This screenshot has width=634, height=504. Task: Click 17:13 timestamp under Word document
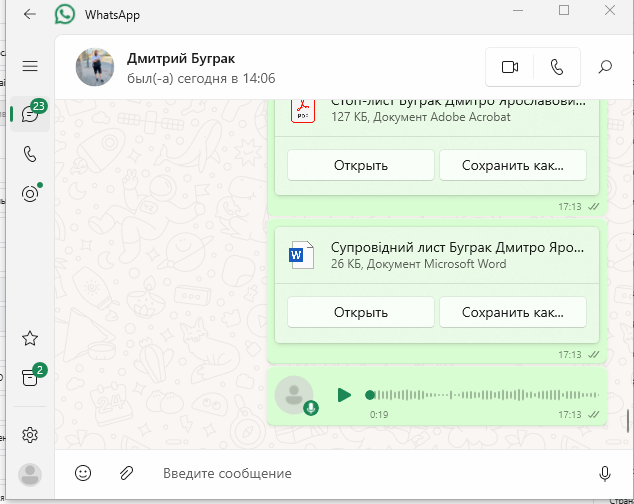point(570,355)
